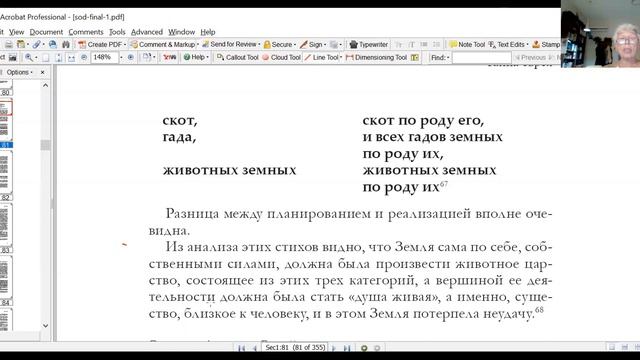
Task: Select the Dimensioning Tool
Action: tap(376, 58)
